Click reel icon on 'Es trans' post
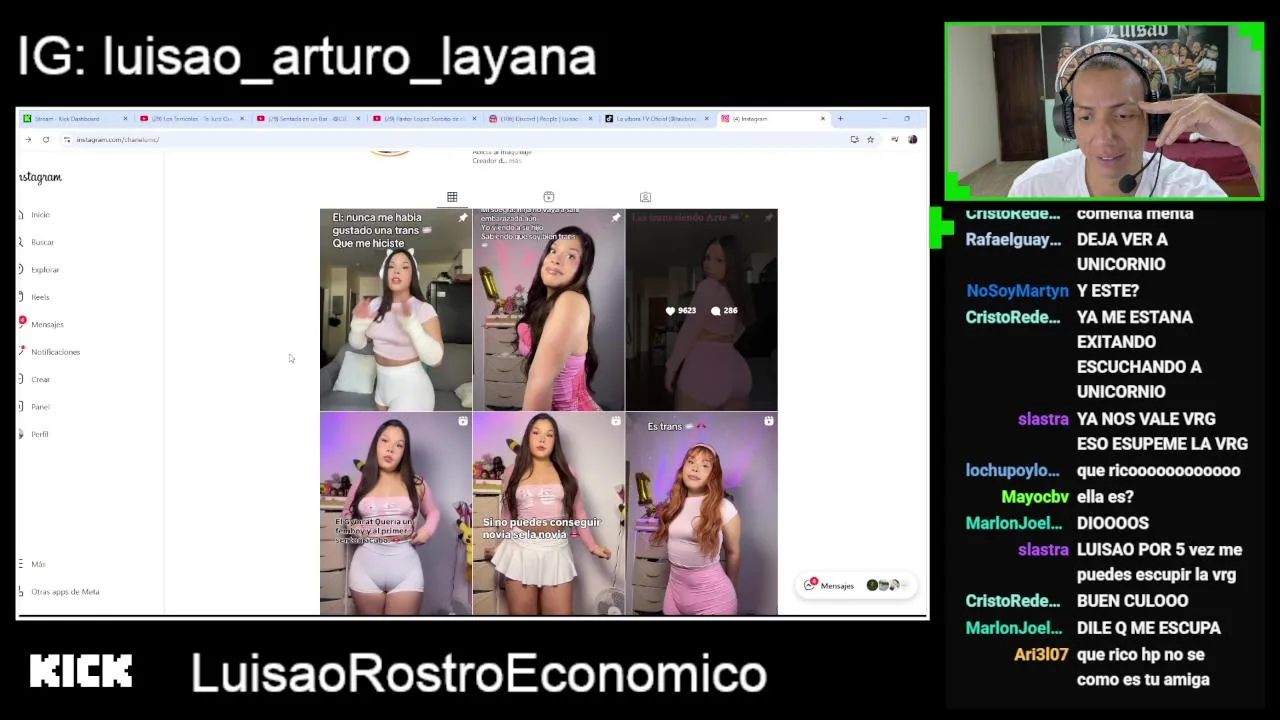This screenshot has width=1280, height=720. (768, 422)
